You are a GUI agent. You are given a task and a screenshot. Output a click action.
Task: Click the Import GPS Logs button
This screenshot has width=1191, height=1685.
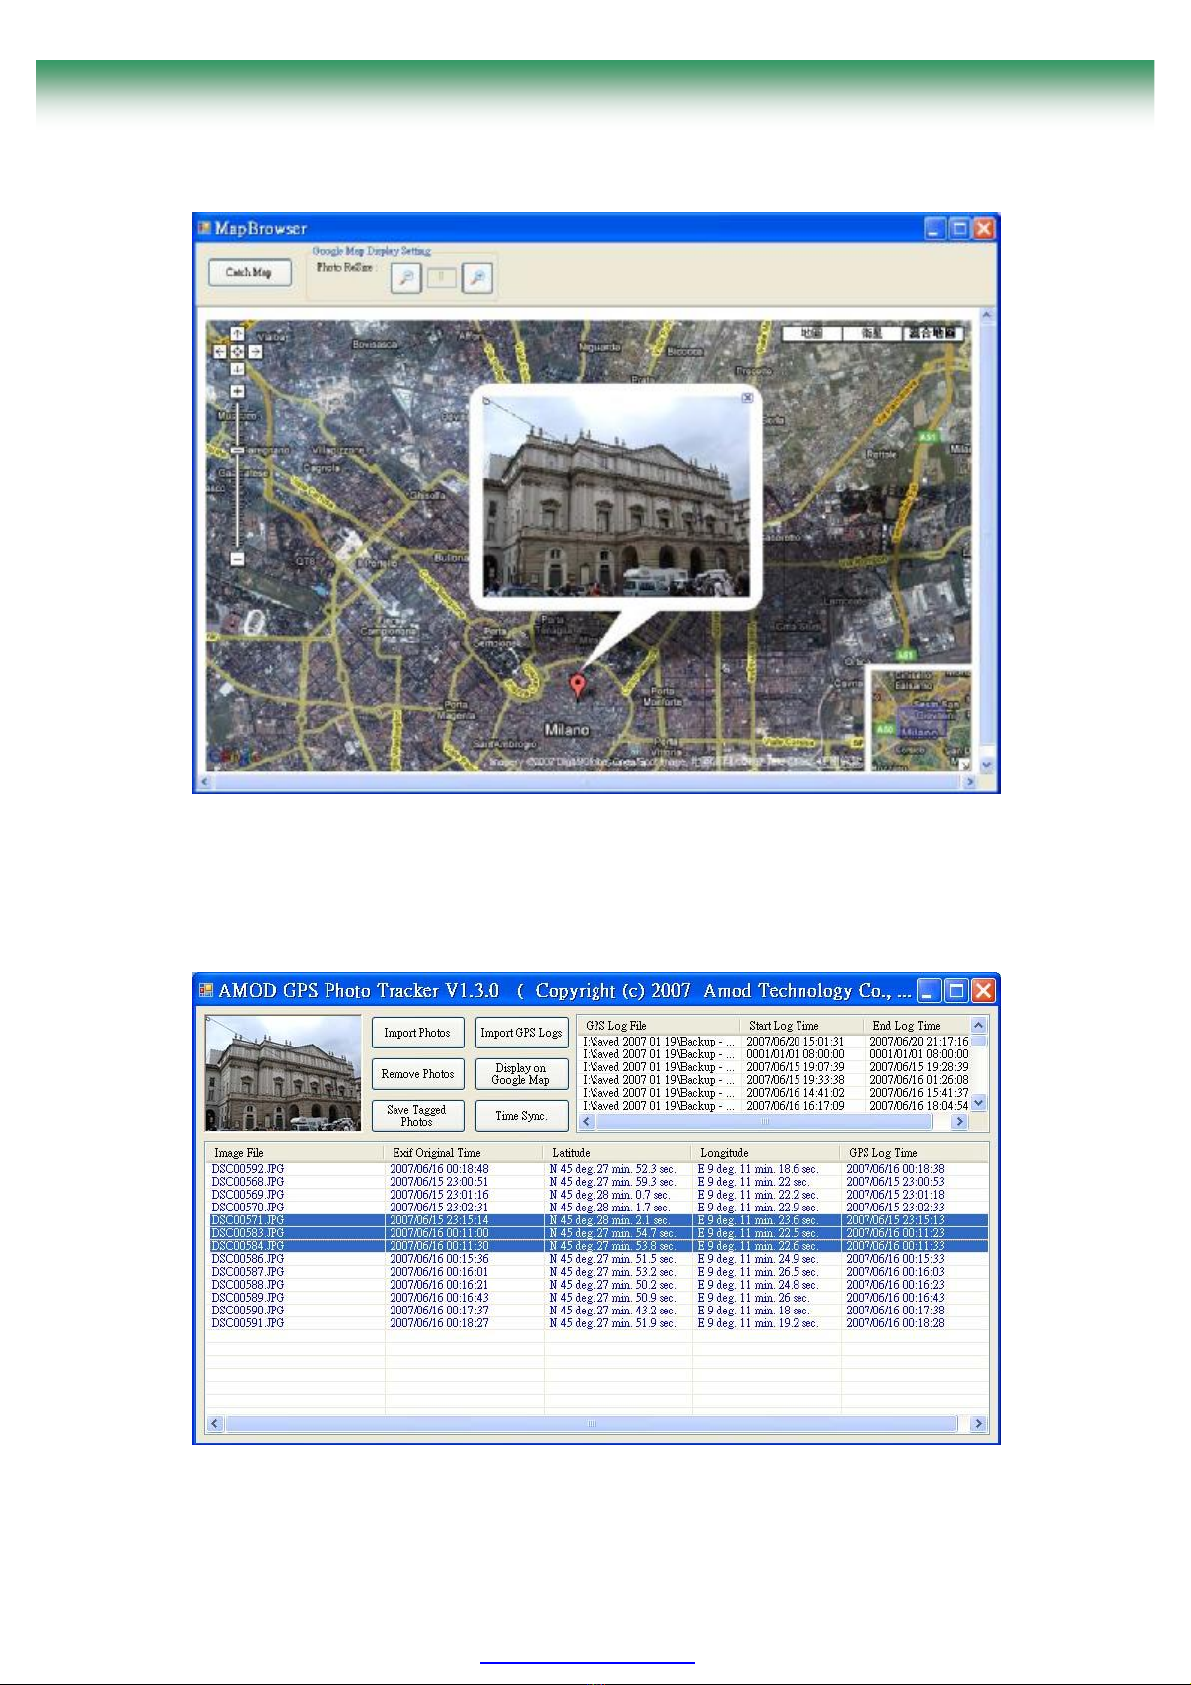pyautogui.click(x=521, y=1033)
